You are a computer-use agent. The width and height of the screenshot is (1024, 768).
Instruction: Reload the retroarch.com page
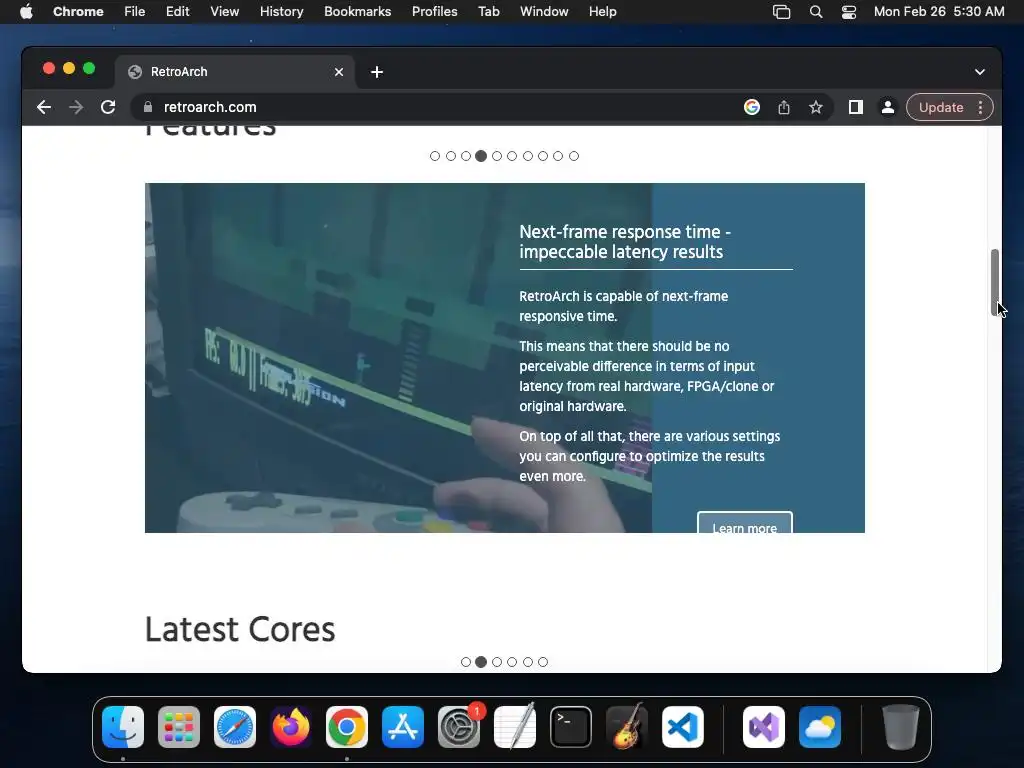(x=108, y=107)
